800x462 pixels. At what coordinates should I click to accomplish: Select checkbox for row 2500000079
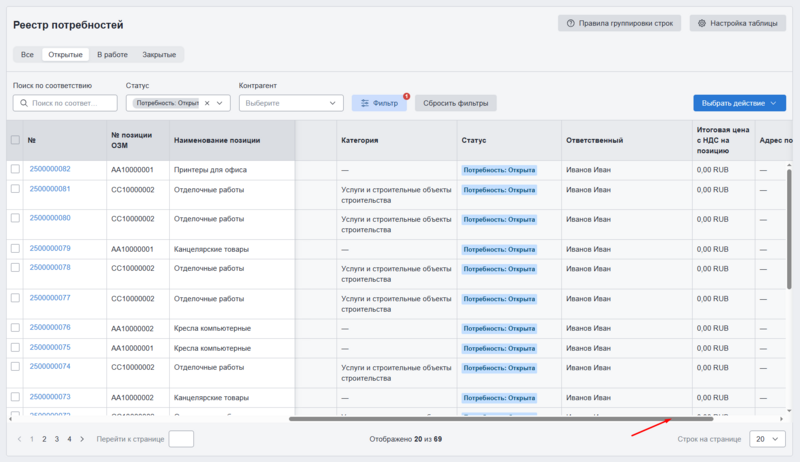[x=15, y=248]
